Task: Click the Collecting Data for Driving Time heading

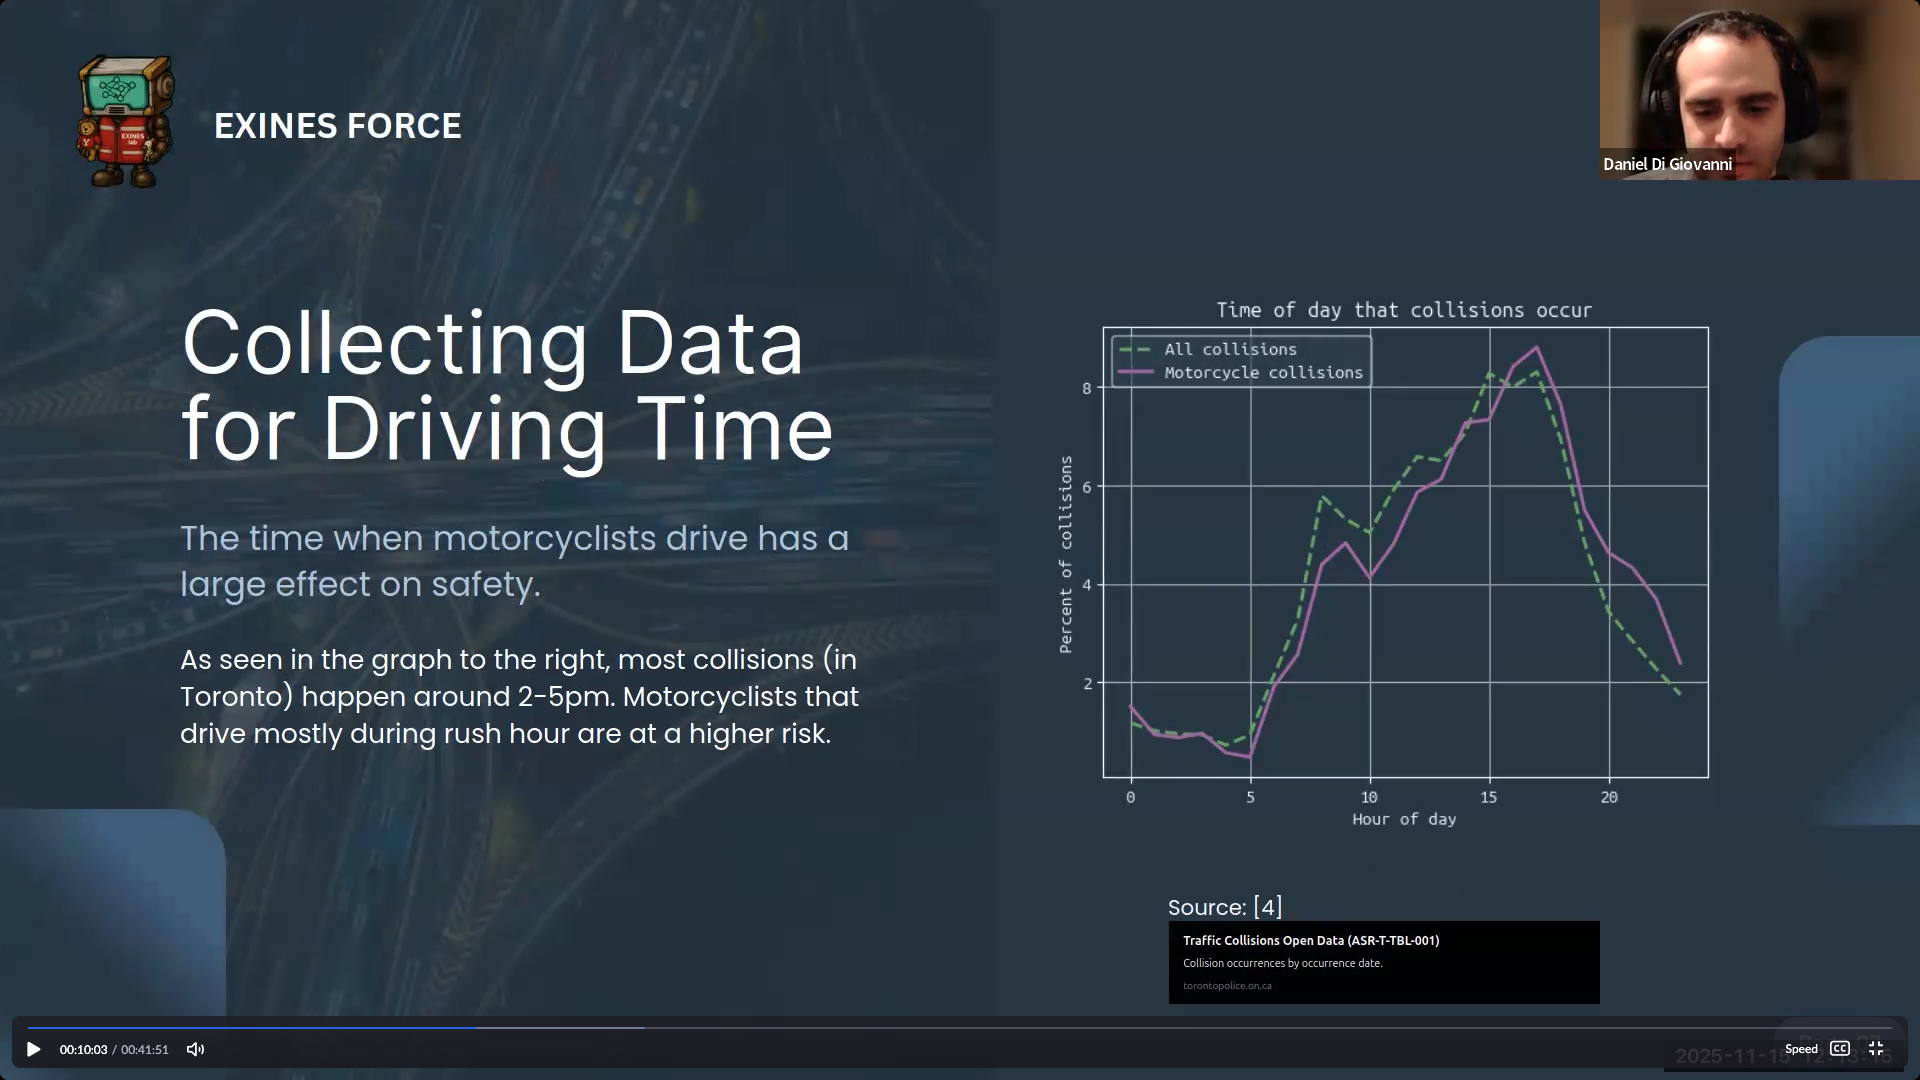Action: click(507, 385)
